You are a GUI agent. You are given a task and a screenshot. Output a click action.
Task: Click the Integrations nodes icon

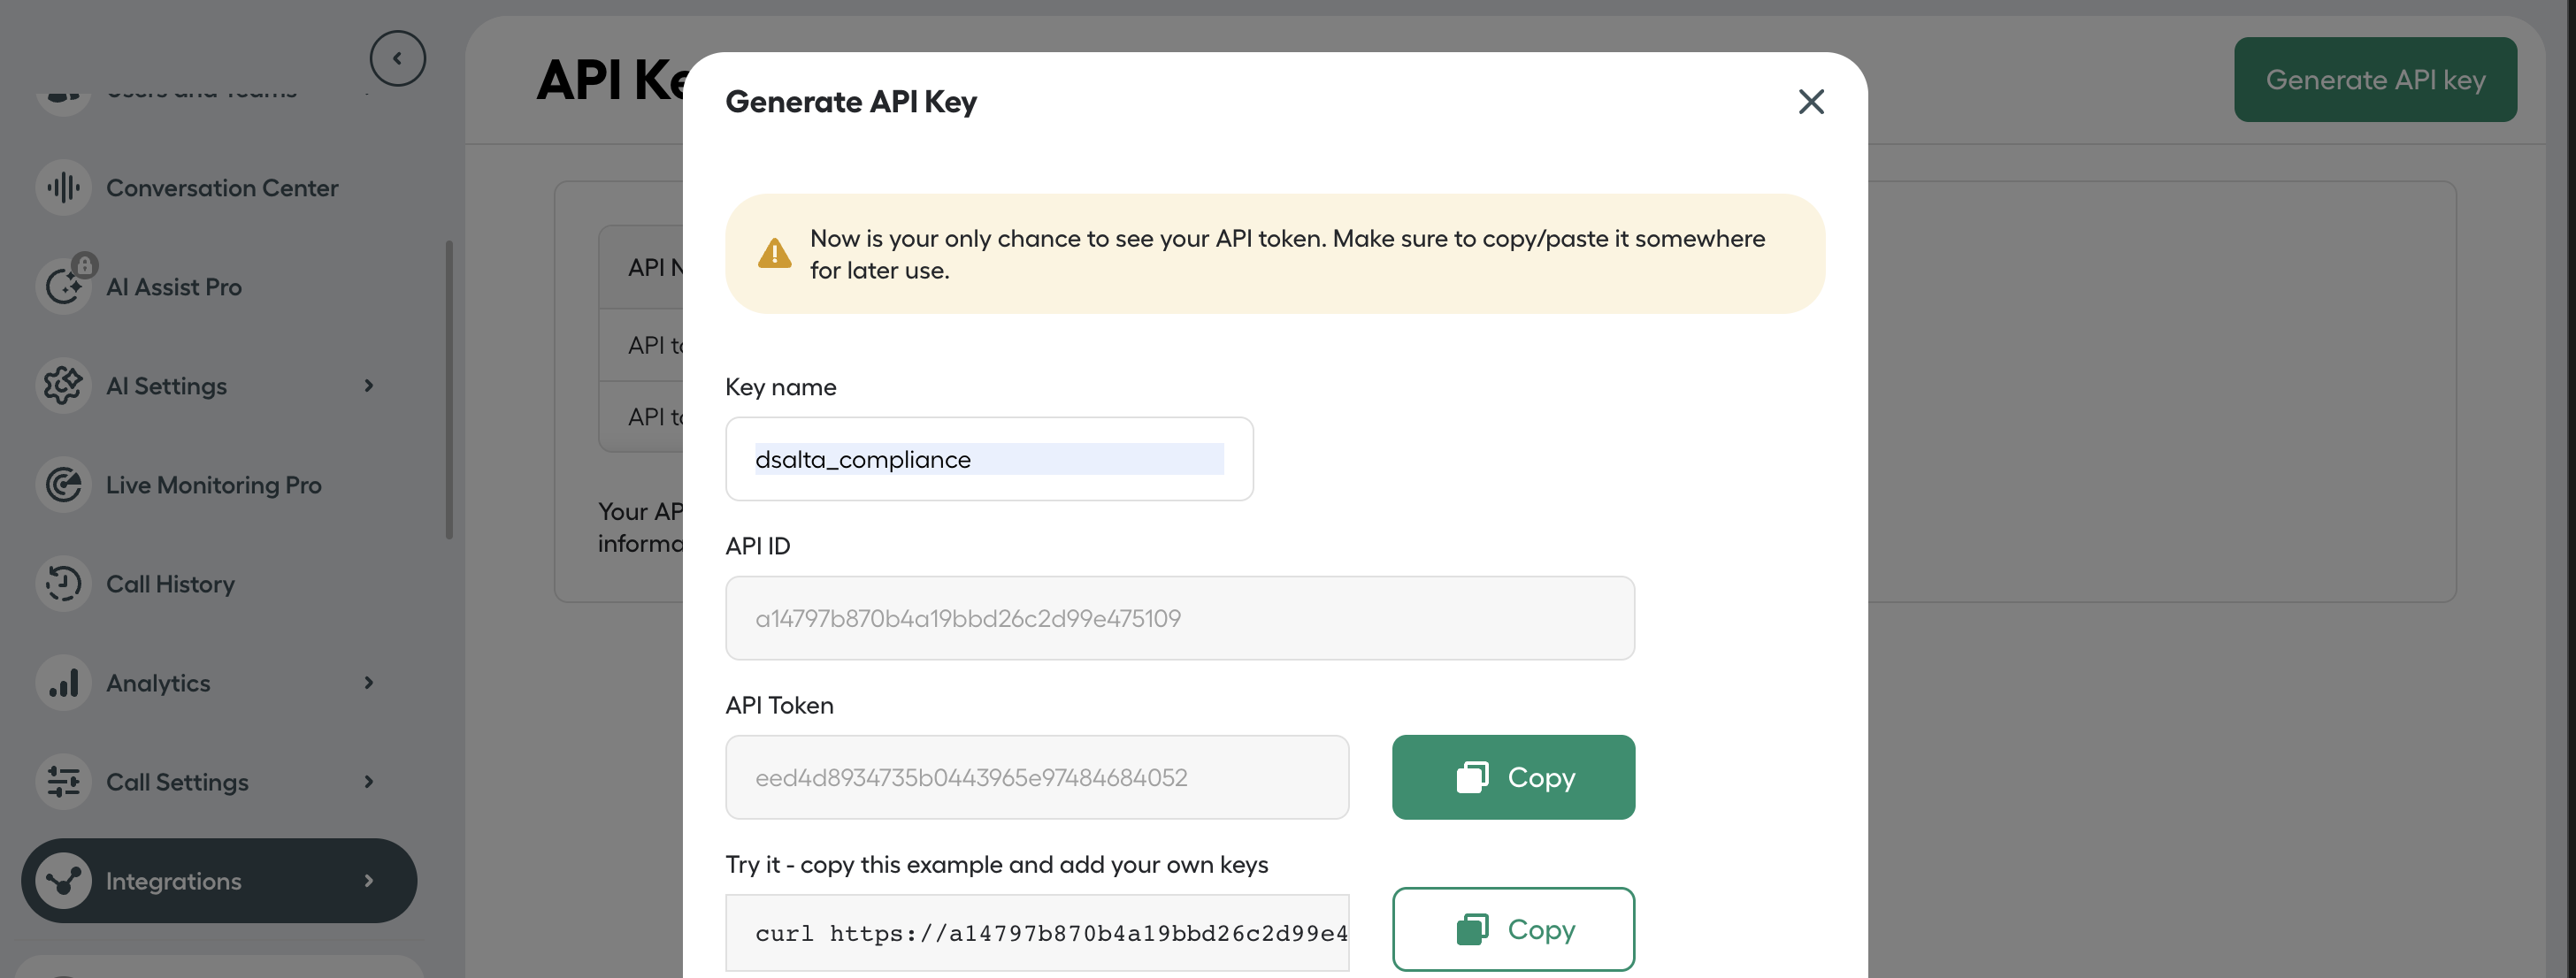point(63,880)
